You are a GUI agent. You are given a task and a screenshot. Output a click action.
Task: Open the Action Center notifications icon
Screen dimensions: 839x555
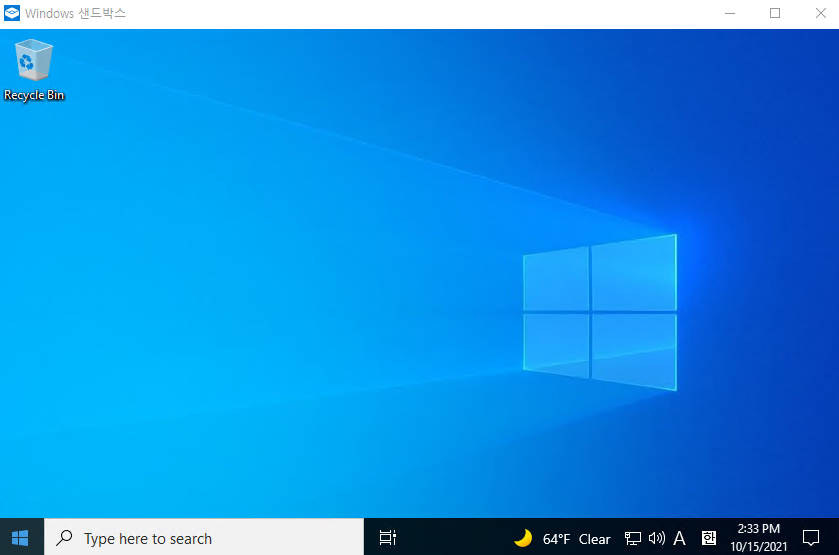point(811,537)
